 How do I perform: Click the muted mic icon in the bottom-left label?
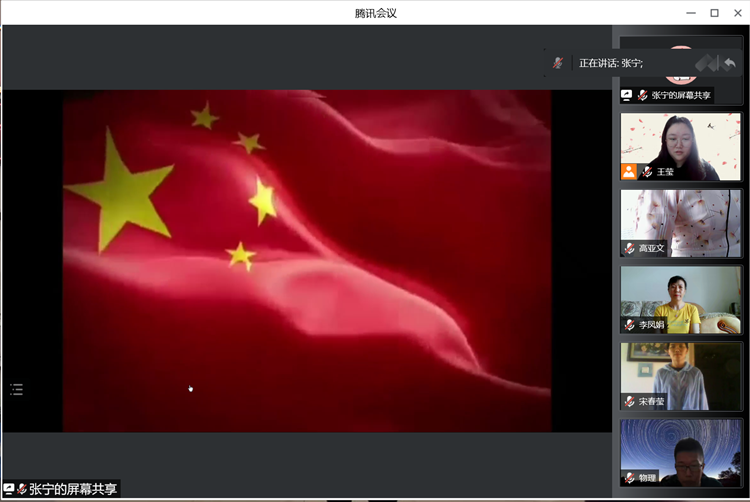pyautogui.click(x=22, y=489)
